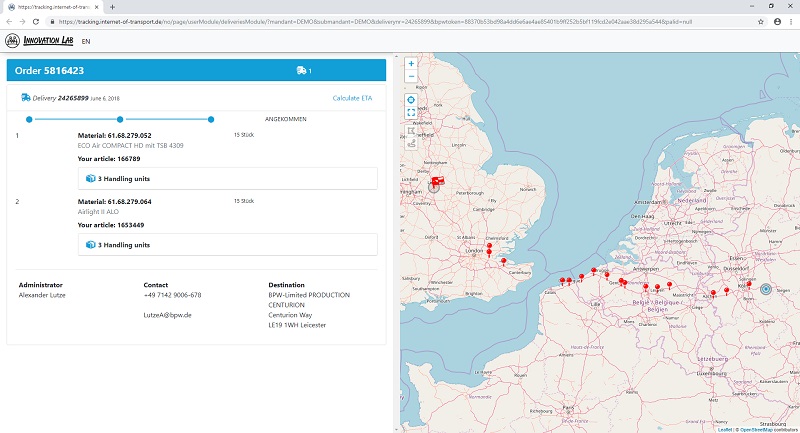Click the Innovation Lab logo
The height and width of the screenshot is (433, 800).
40,41
